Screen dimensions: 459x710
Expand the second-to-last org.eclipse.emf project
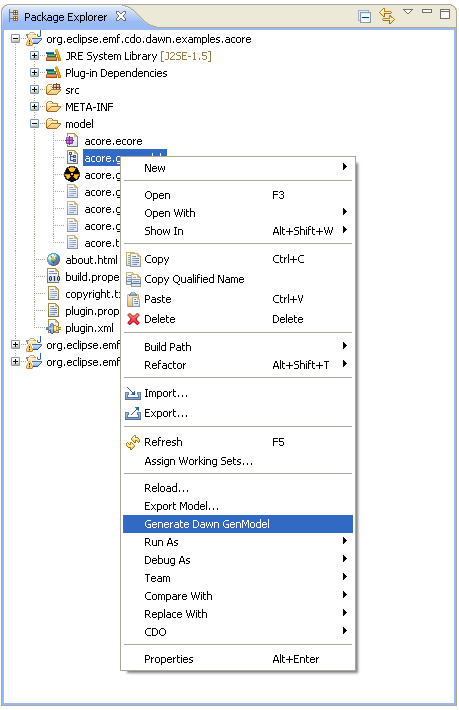point(15,345)
